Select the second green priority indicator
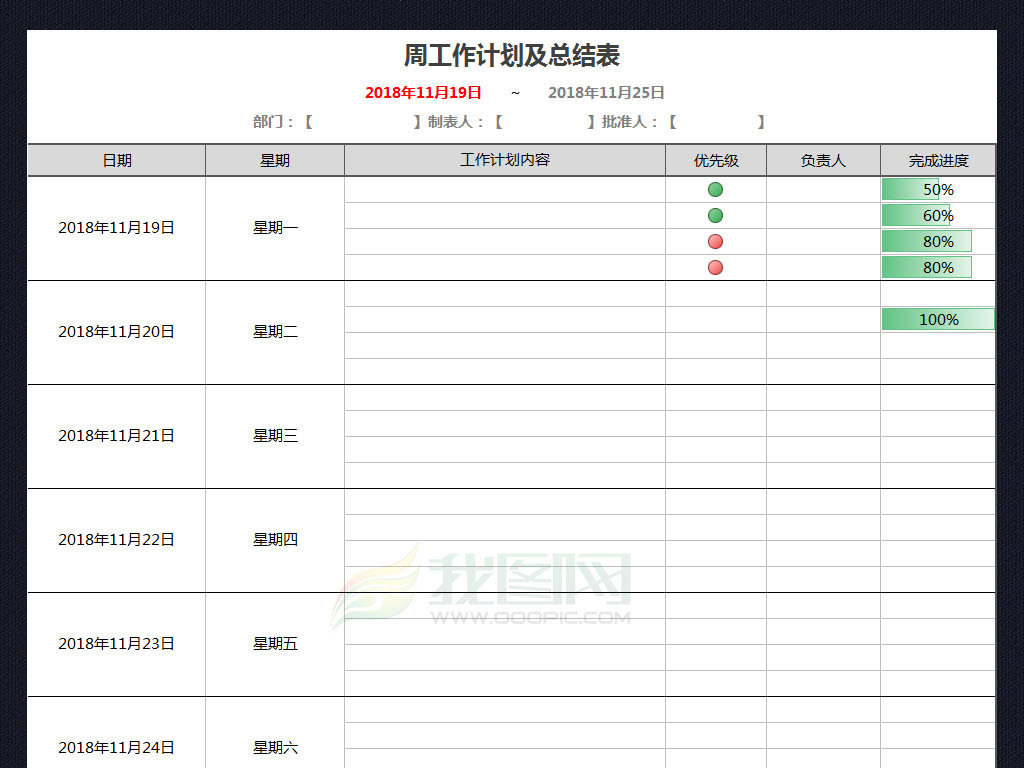This screenshot has height=768, width=1024. pyautogui.click(x=715, y=215)
